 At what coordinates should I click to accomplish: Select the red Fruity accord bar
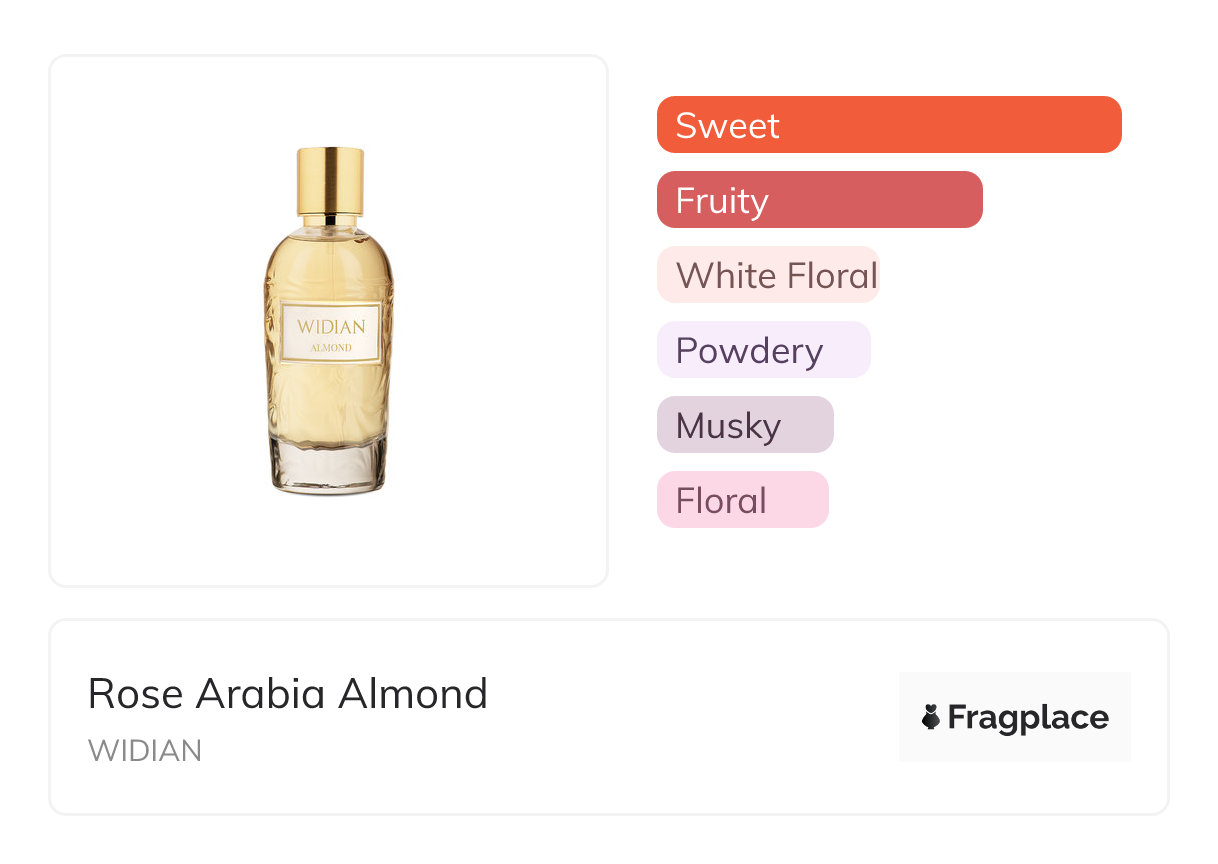point(819,200)
